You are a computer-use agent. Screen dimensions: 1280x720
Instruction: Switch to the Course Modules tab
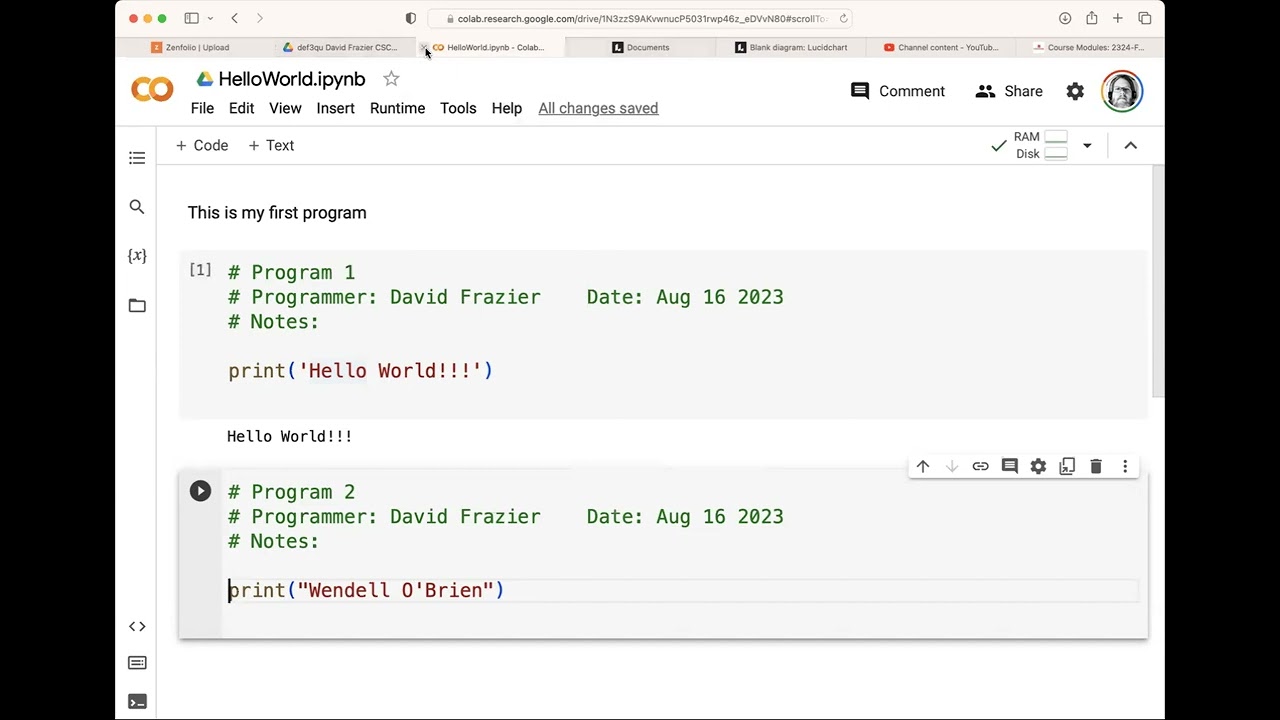click(x=1088, y=47)
